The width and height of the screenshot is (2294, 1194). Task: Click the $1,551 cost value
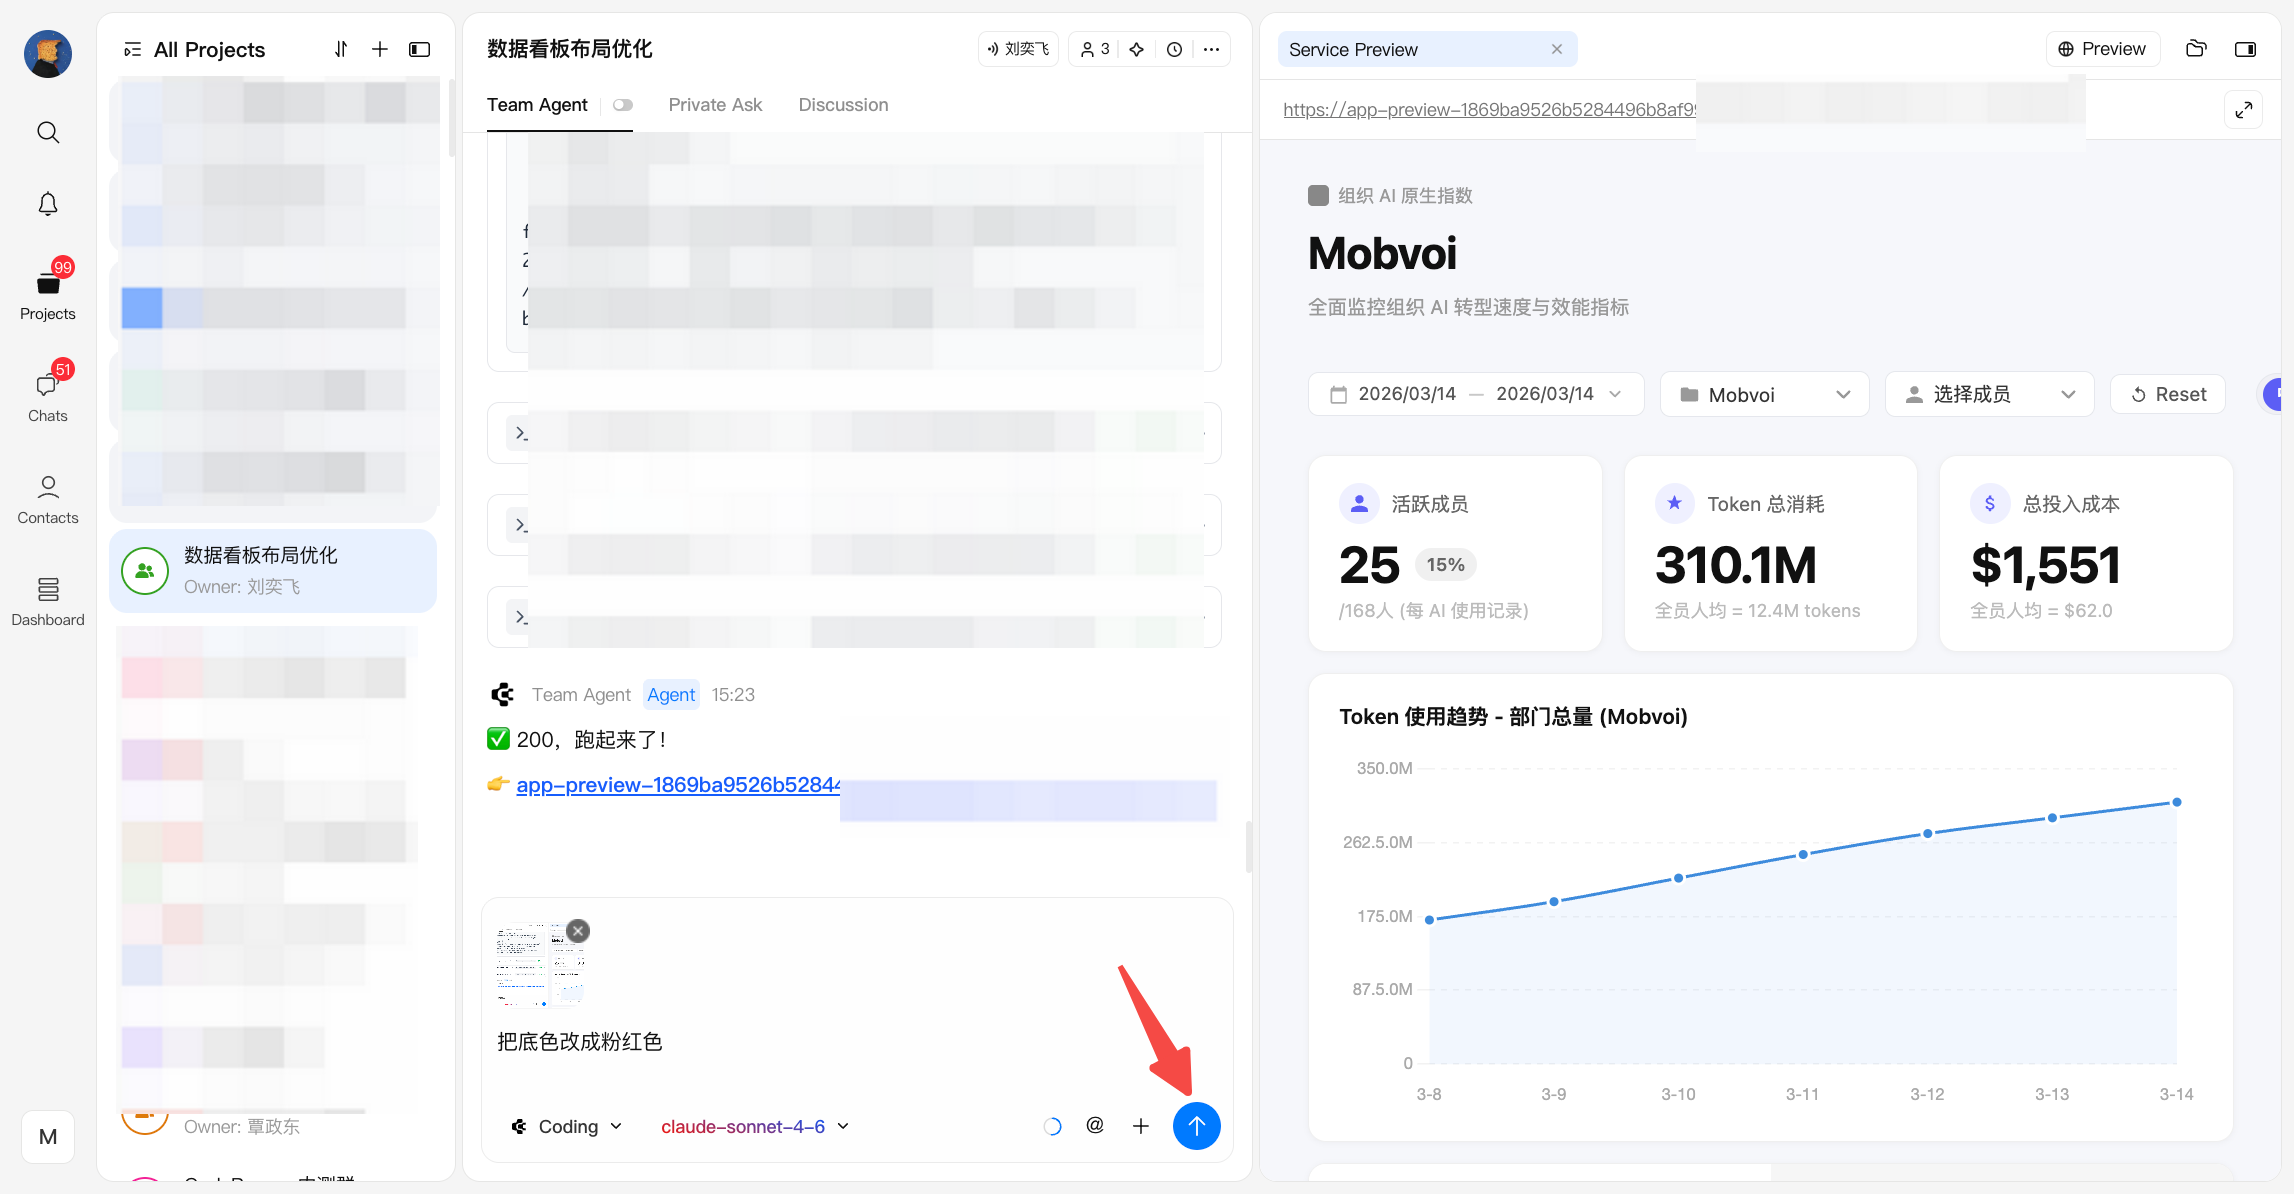(2045, 565)
